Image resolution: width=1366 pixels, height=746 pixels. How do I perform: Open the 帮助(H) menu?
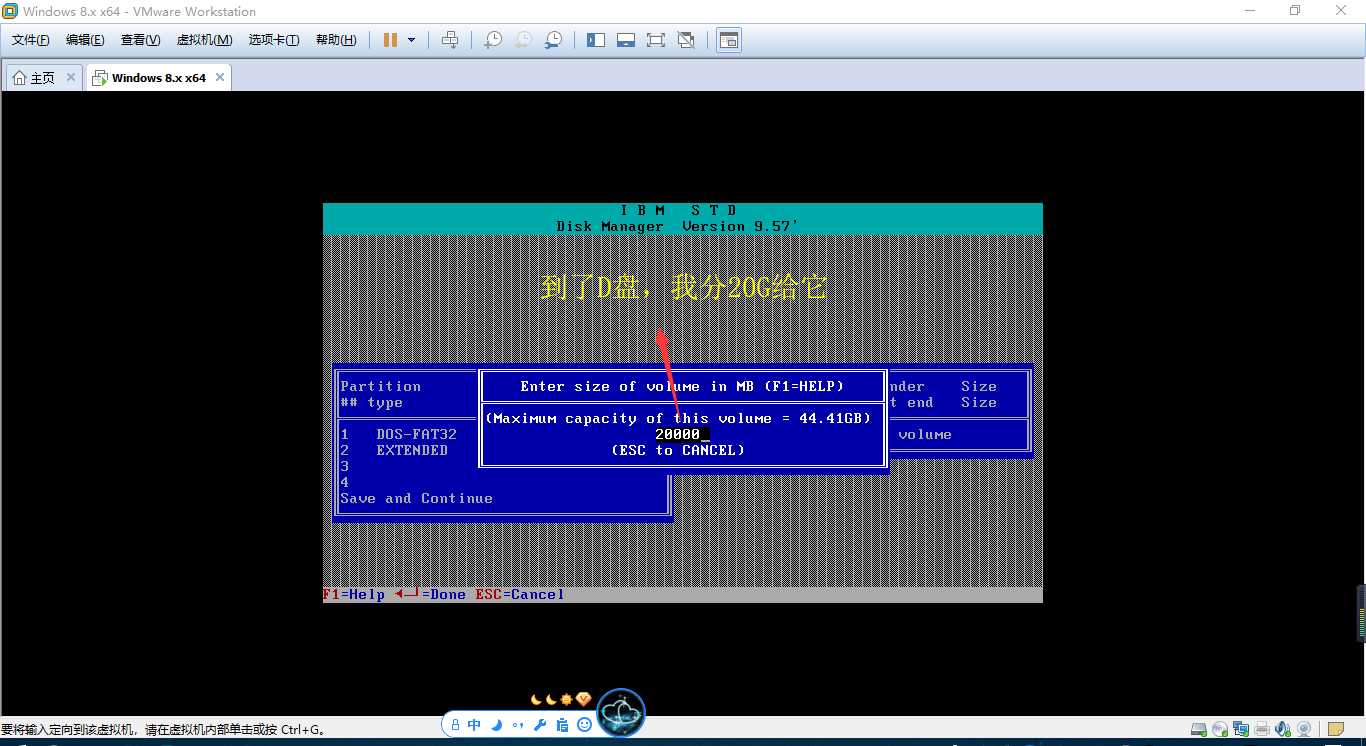tap(336, 40)
